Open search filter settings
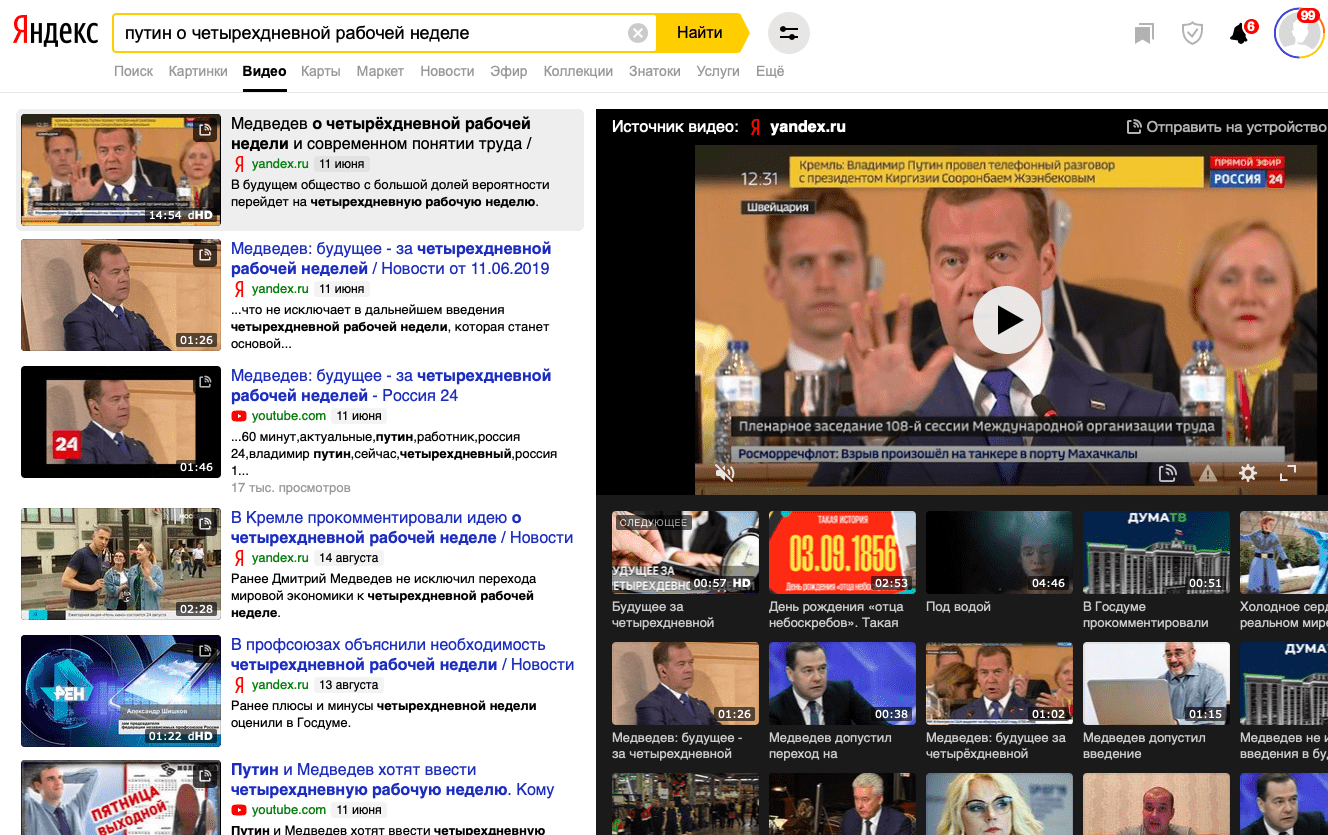 pos(789,33)
